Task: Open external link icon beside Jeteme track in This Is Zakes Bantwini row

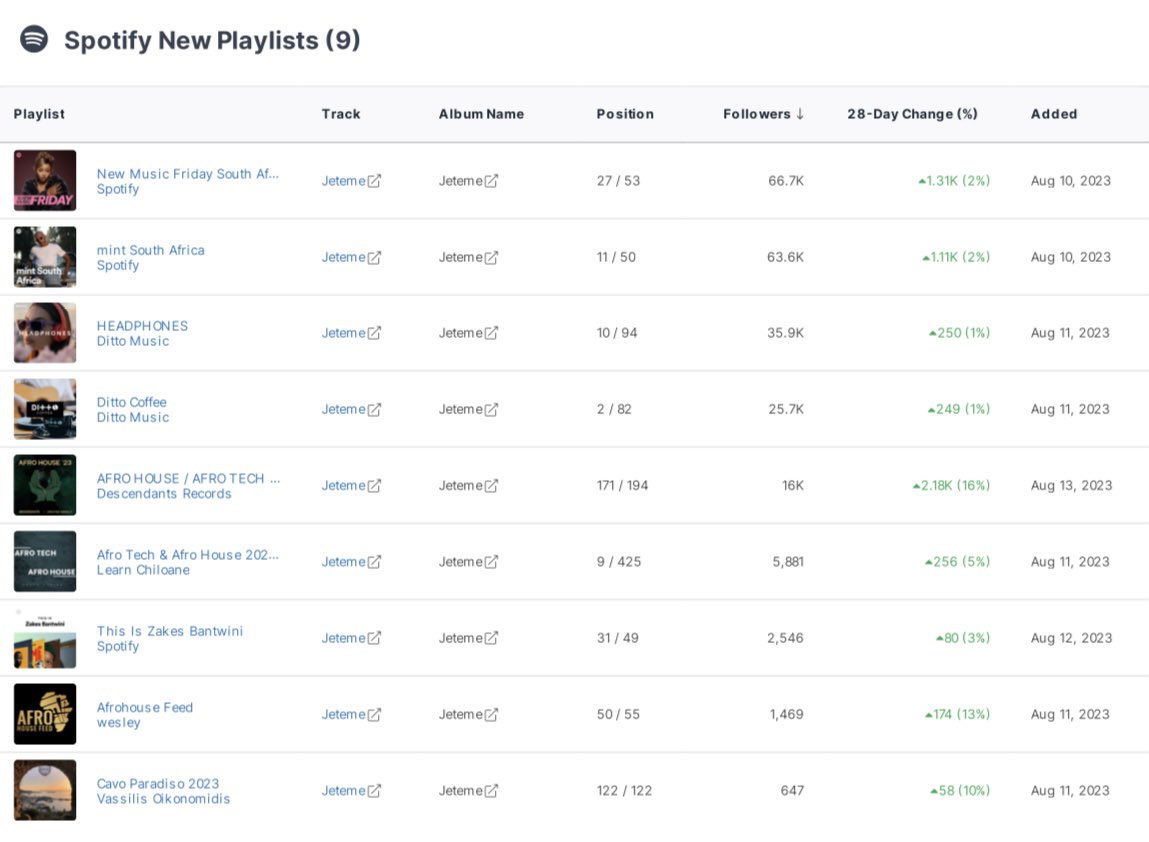Action: point(374,638)
